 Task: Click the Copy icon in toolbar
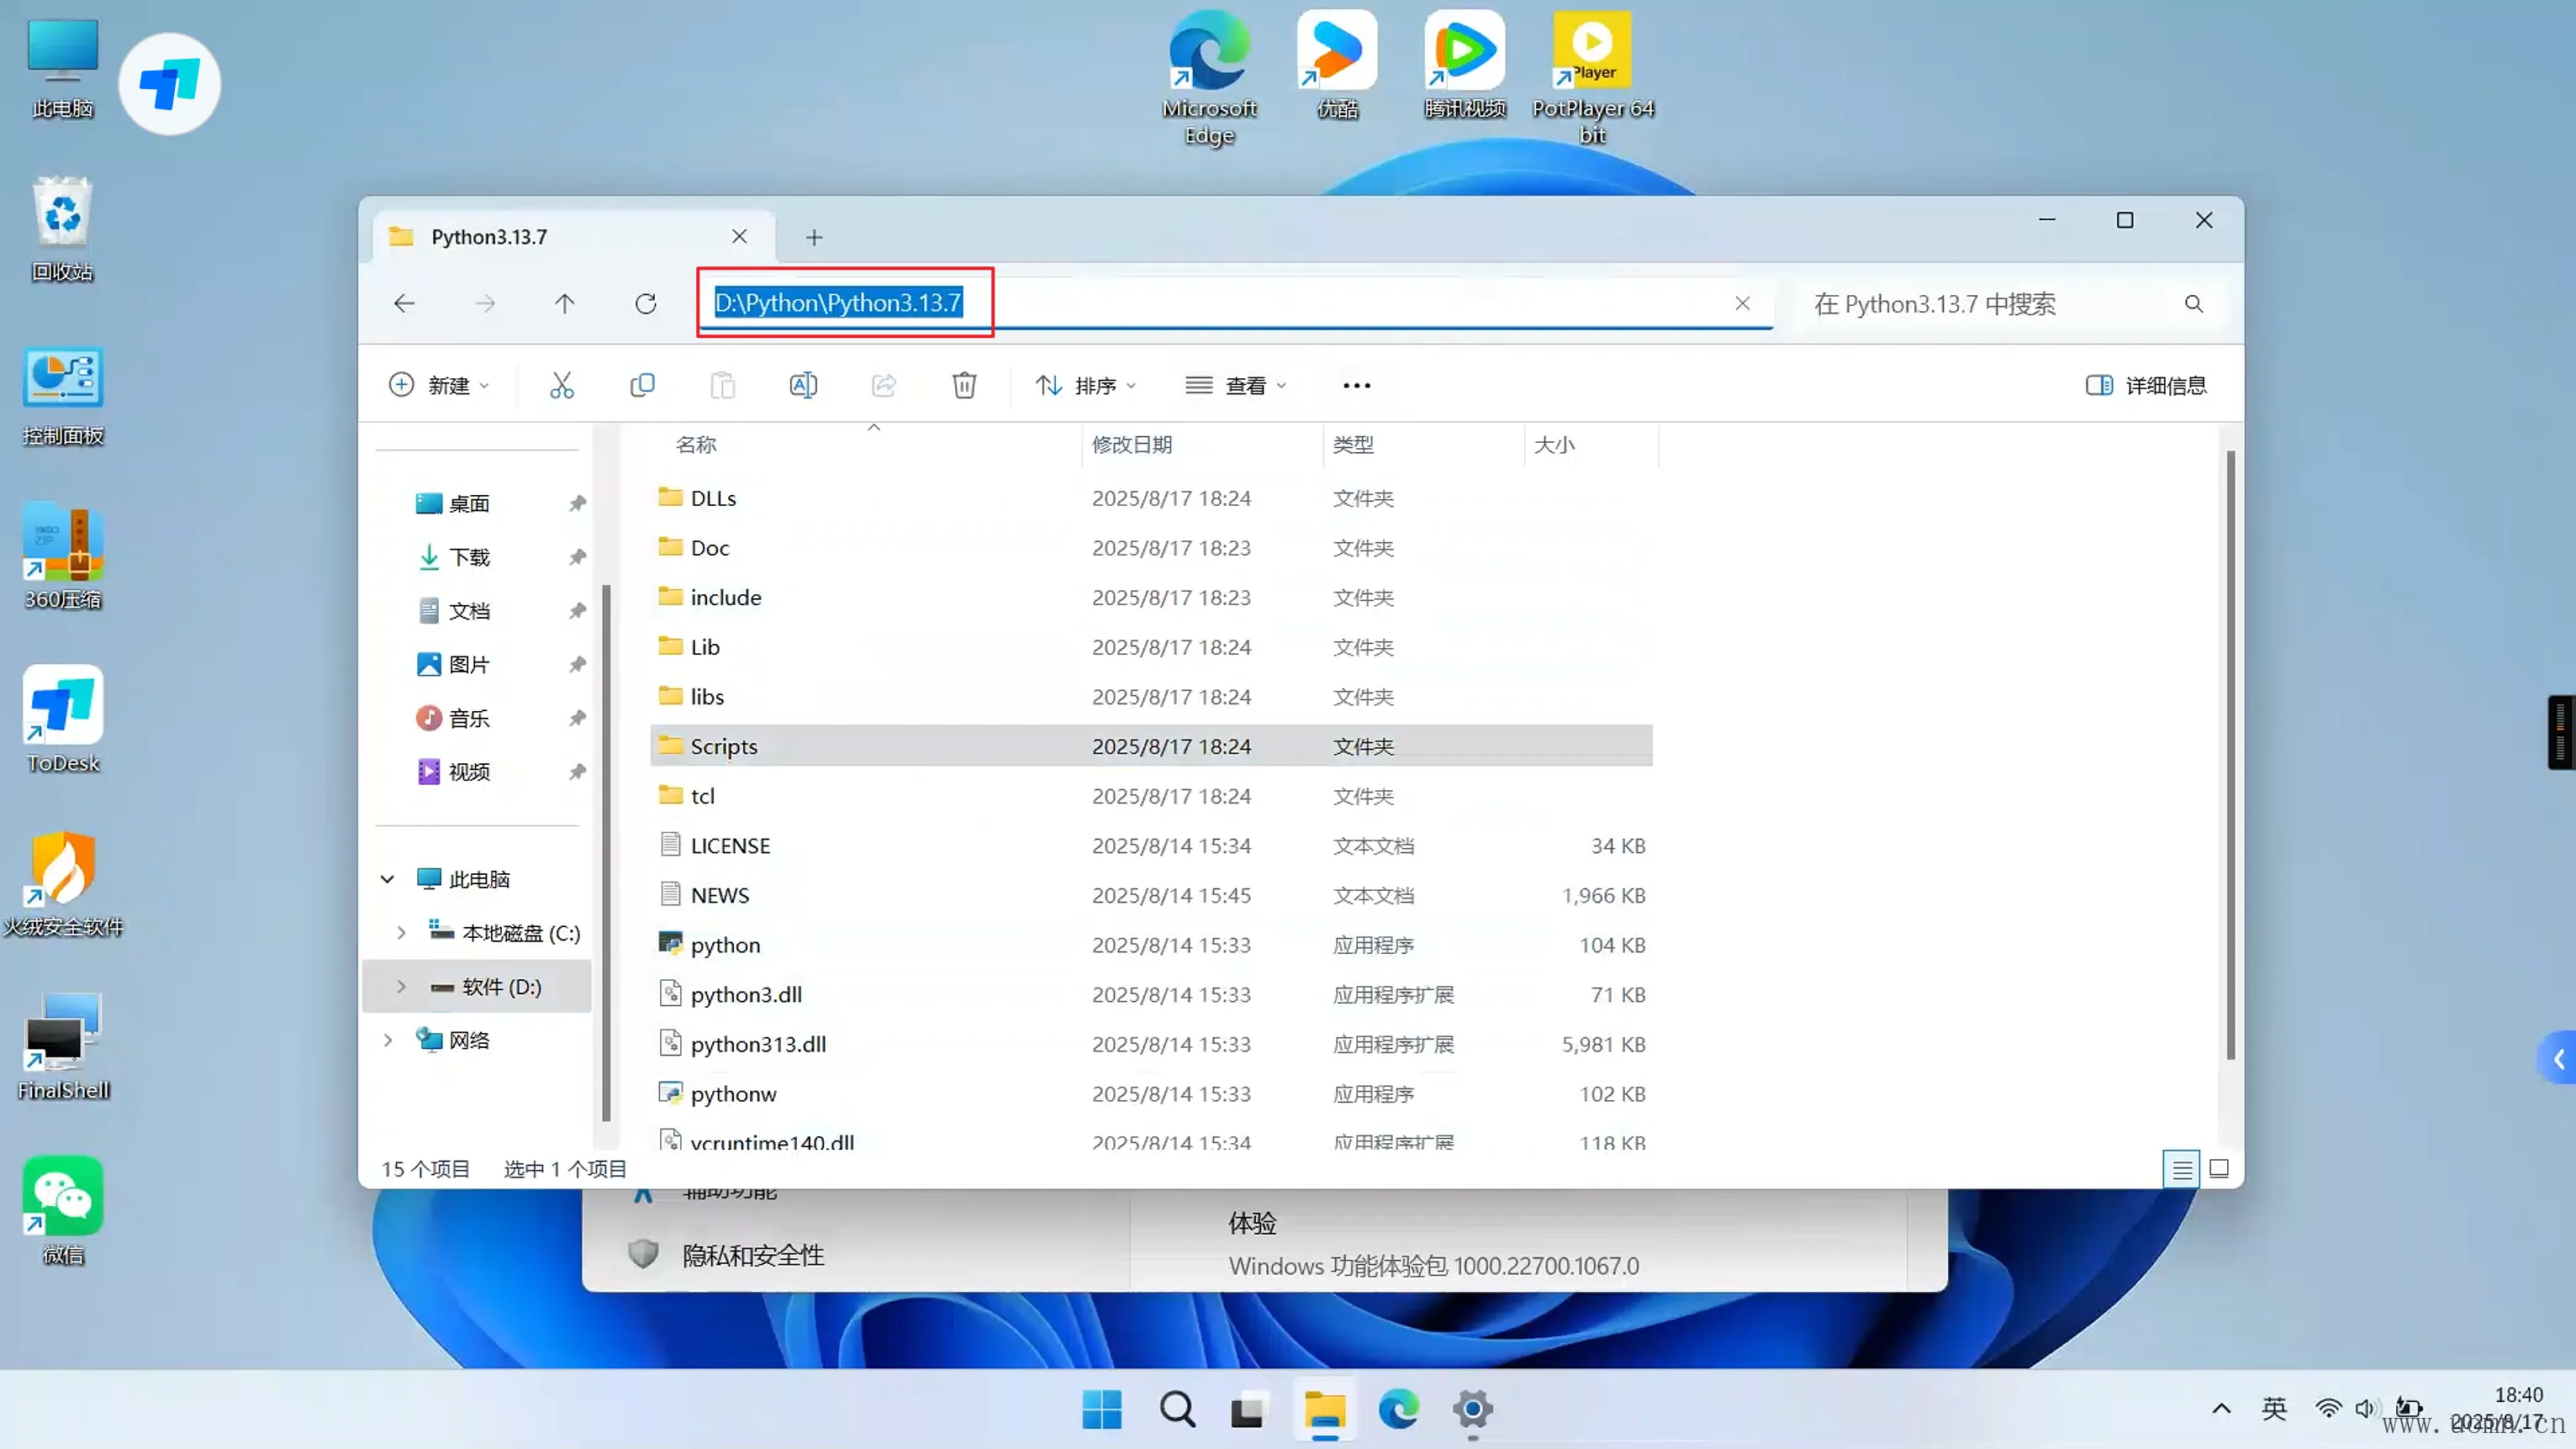click(x=642, y=385)
